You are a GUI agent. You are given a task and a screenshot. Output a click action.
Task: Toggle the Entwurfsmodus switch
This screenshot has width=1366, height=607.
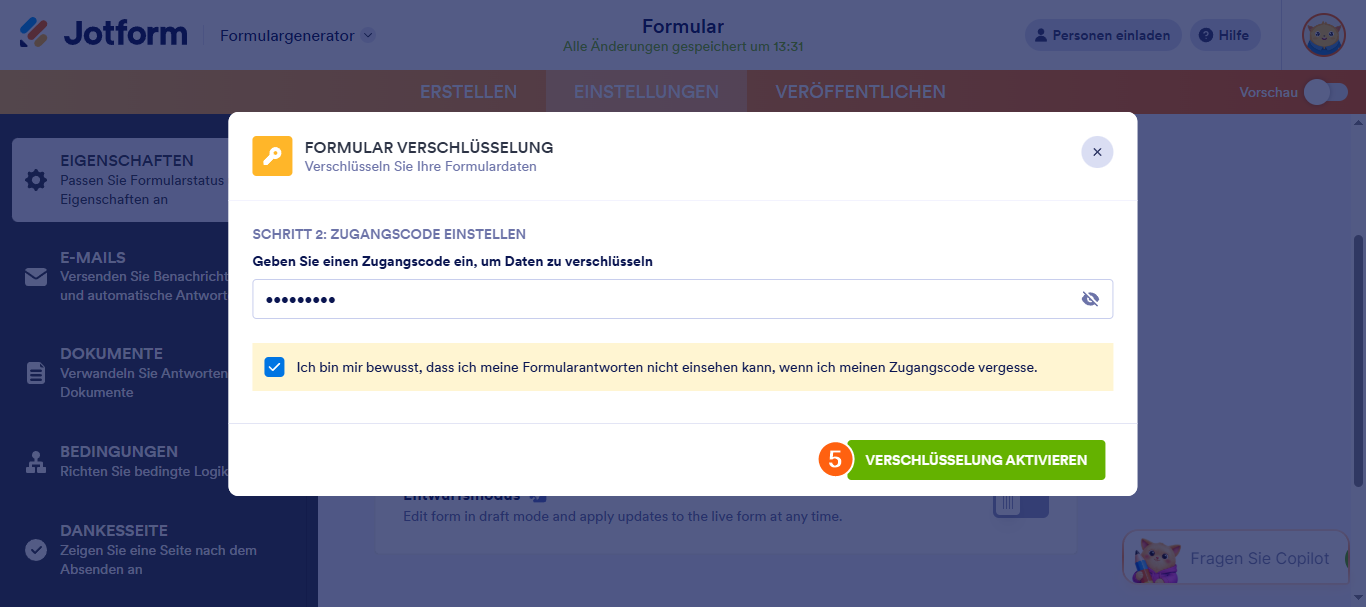(x=1021, y=505)
